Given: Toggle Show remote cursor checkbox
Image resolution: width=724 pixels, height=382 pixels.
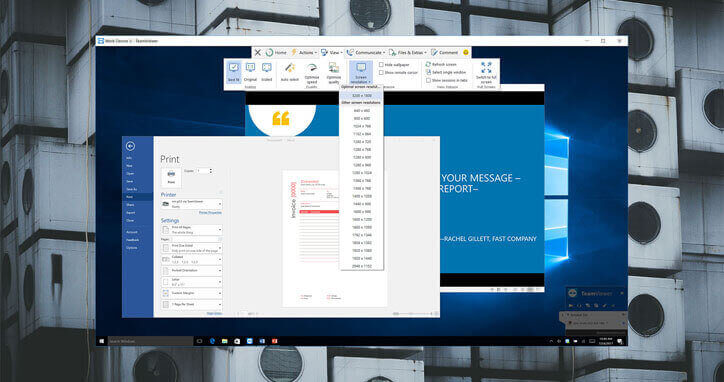Looking at the screenshot, I should (381, 73).
